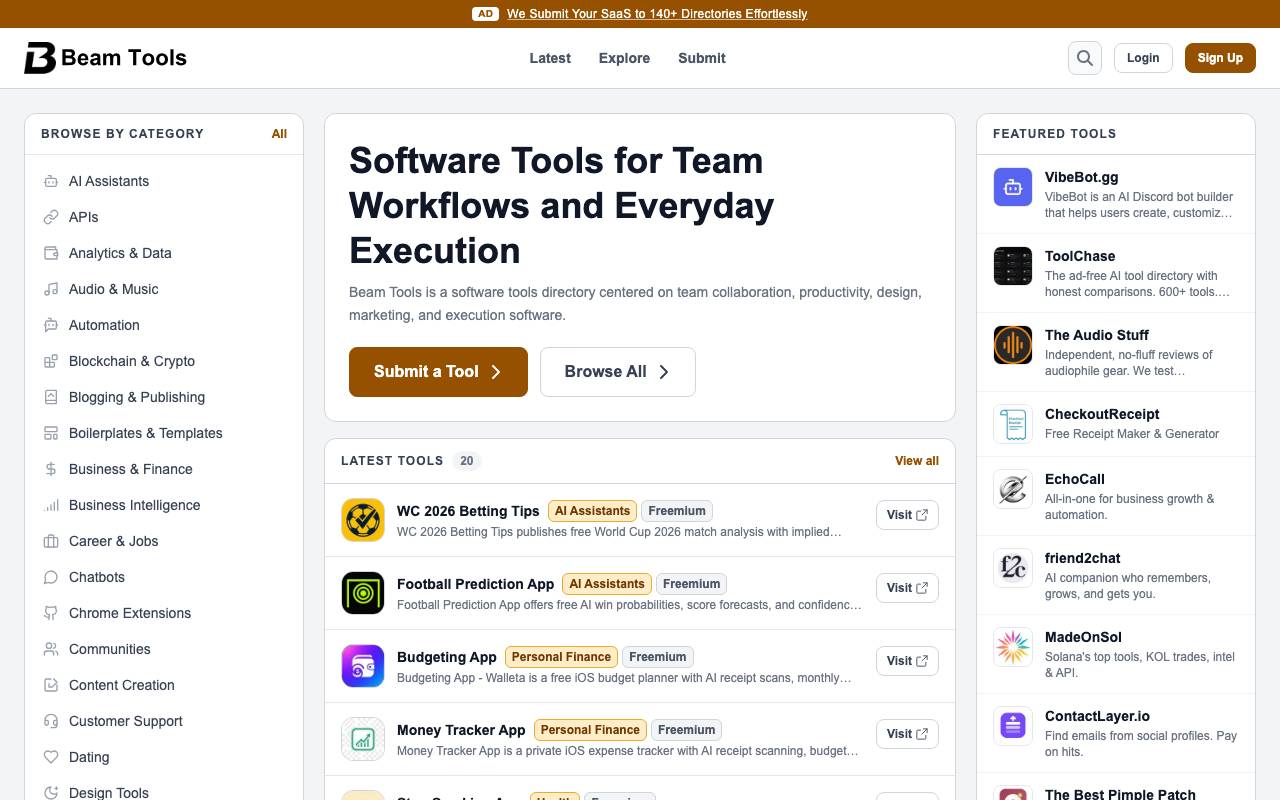The width and height of the screenshot is (1280, 800).
Task: Open the ad link about 140+ directories
Action: pos(657,14)
